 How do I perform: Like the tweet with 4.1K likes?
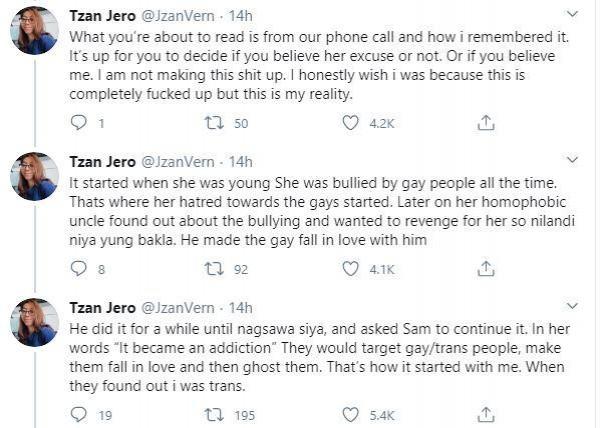point(351,268)
